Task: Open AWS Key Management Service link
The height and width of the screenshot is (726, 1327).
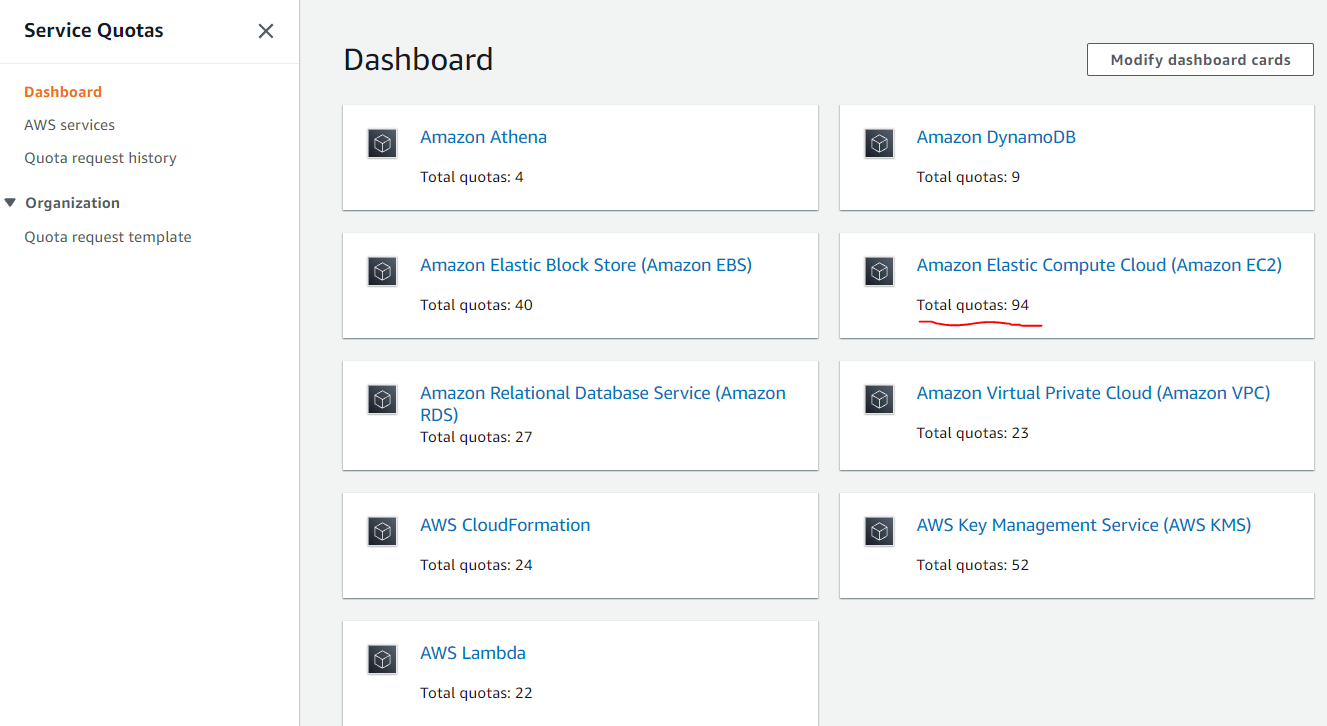Action: point(1084,525)
